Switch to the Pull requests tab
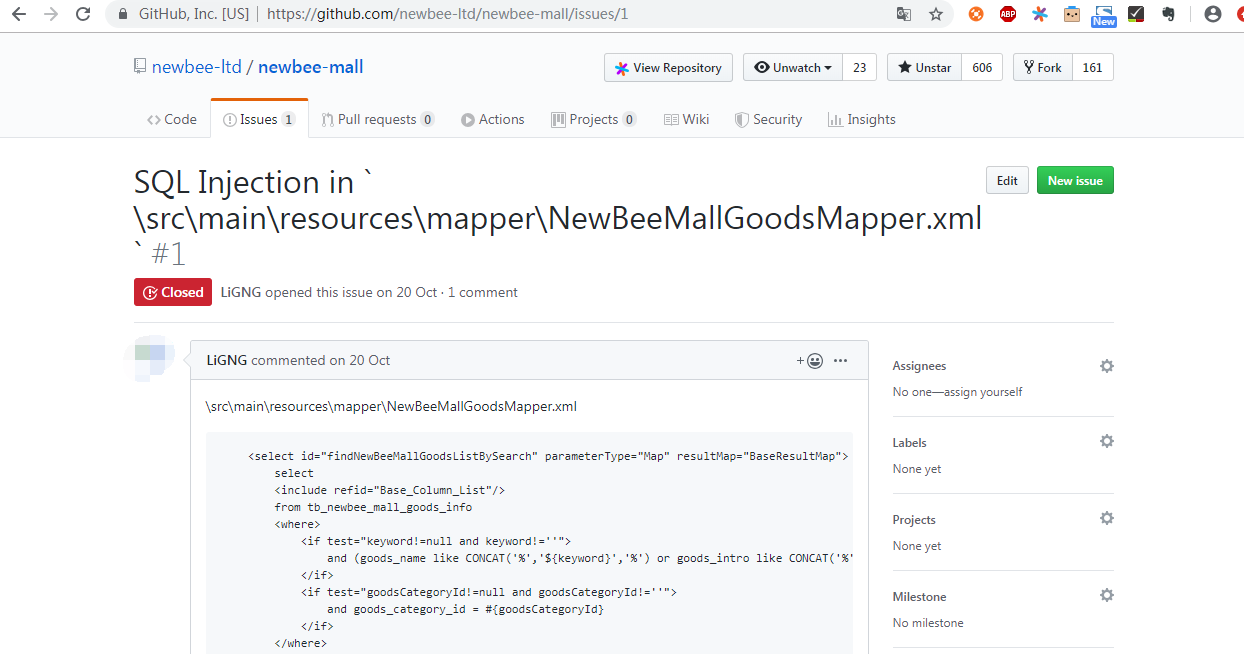 click(378, 119)
